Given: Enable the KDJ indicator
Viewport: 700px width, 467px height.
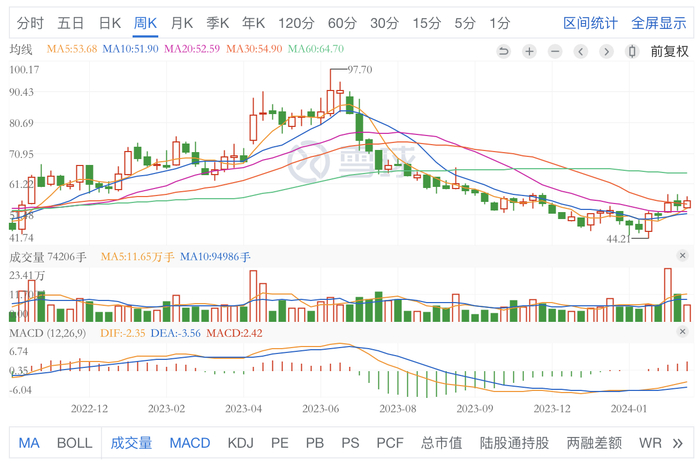Looking at the screenshot, I should tap(240, 443).
